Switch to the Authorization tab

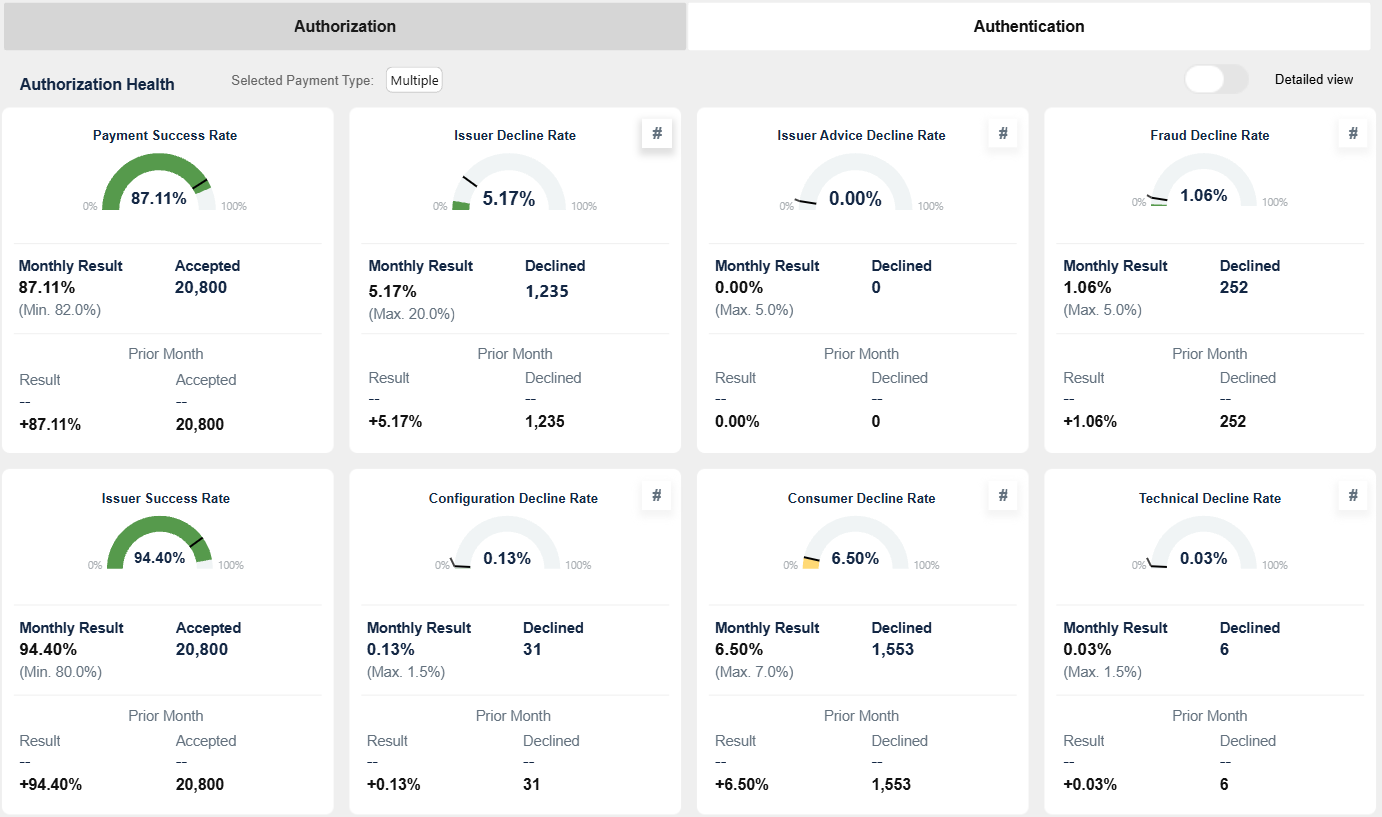[x=345, y=26]
